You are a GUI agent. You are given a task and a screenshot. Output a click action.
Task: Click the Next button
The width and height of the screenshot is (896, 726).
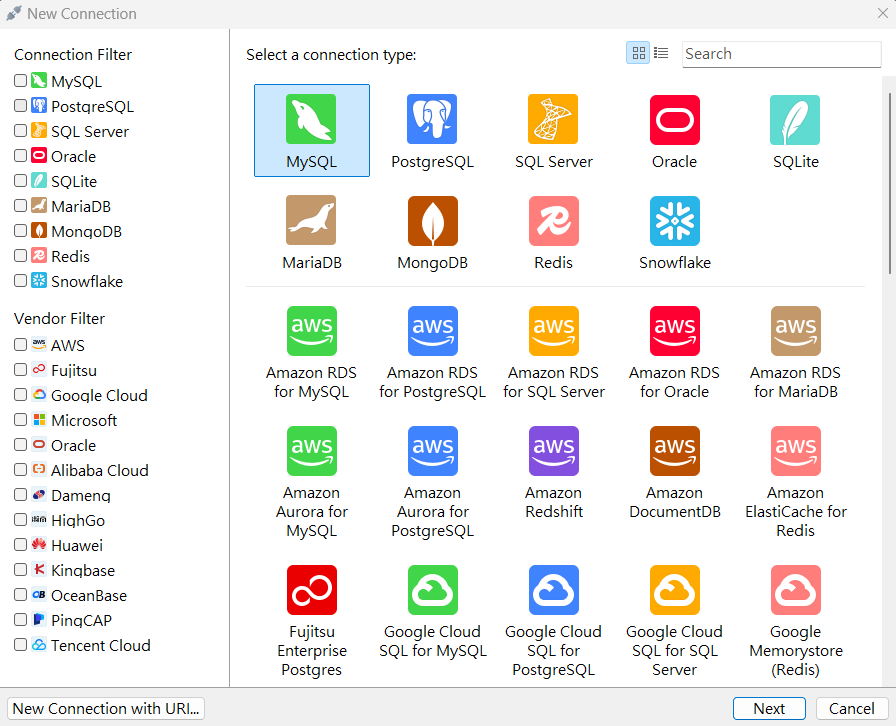coord(769,708)
